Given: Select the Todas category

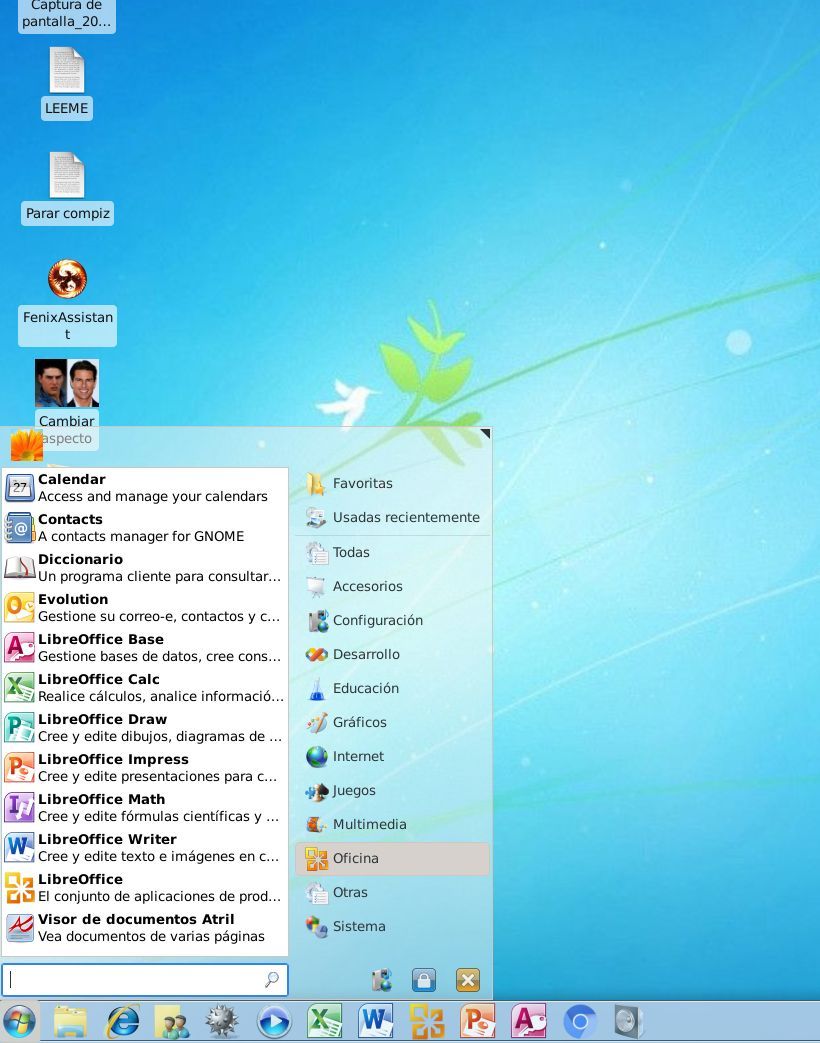Looking at the screenshot, I should [392, 552].
